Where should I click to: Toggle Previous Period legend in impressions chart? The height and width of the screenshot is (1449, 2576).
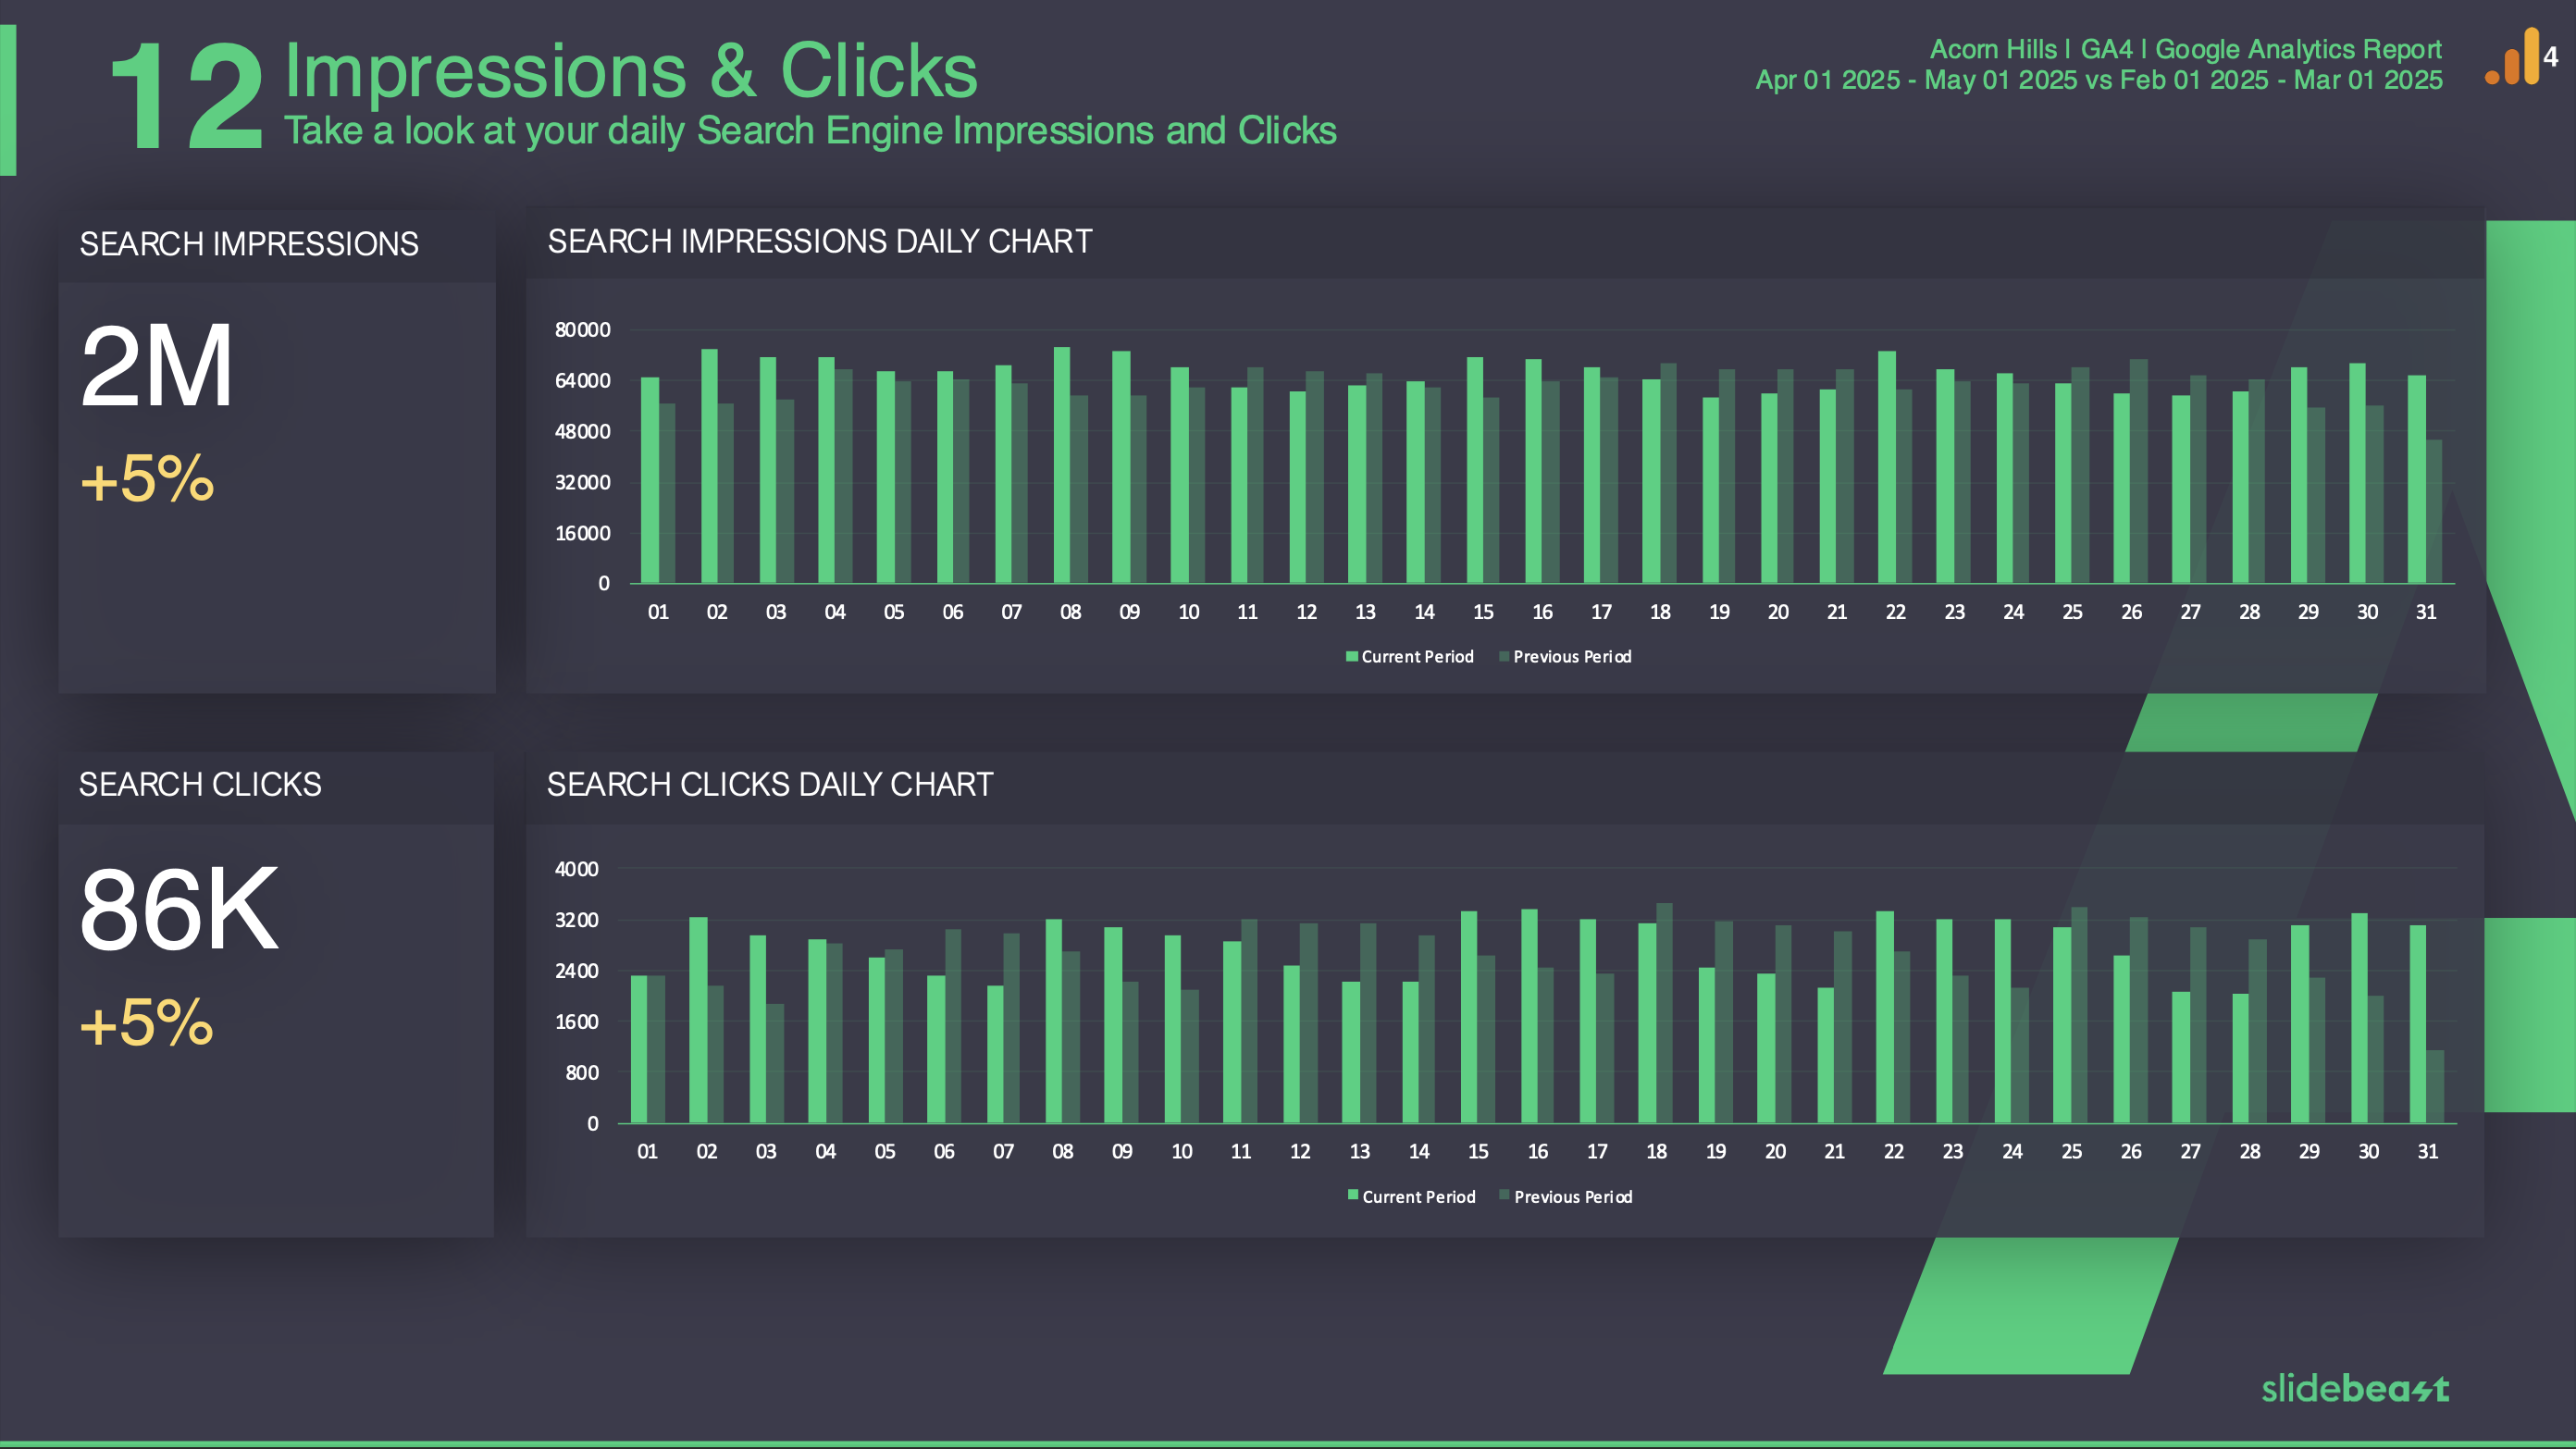pyautogui.click(x=1564, y=654)
